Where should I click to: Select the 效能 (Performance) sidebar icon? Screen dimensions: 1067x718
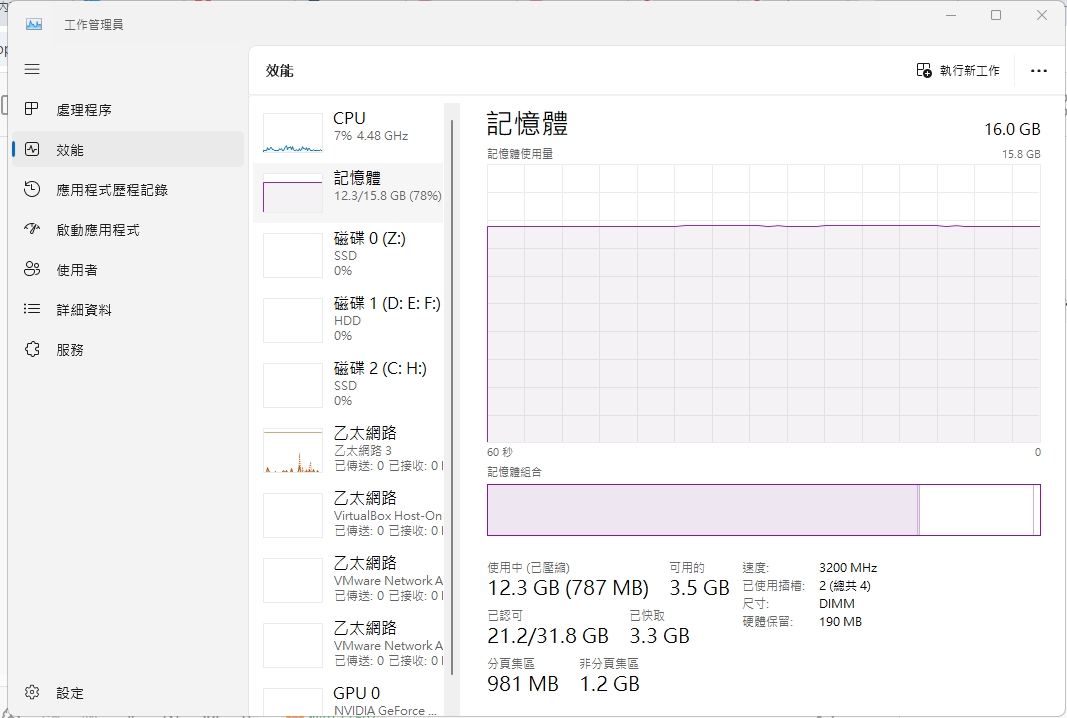pyautogui.click(x=32, y=149)
